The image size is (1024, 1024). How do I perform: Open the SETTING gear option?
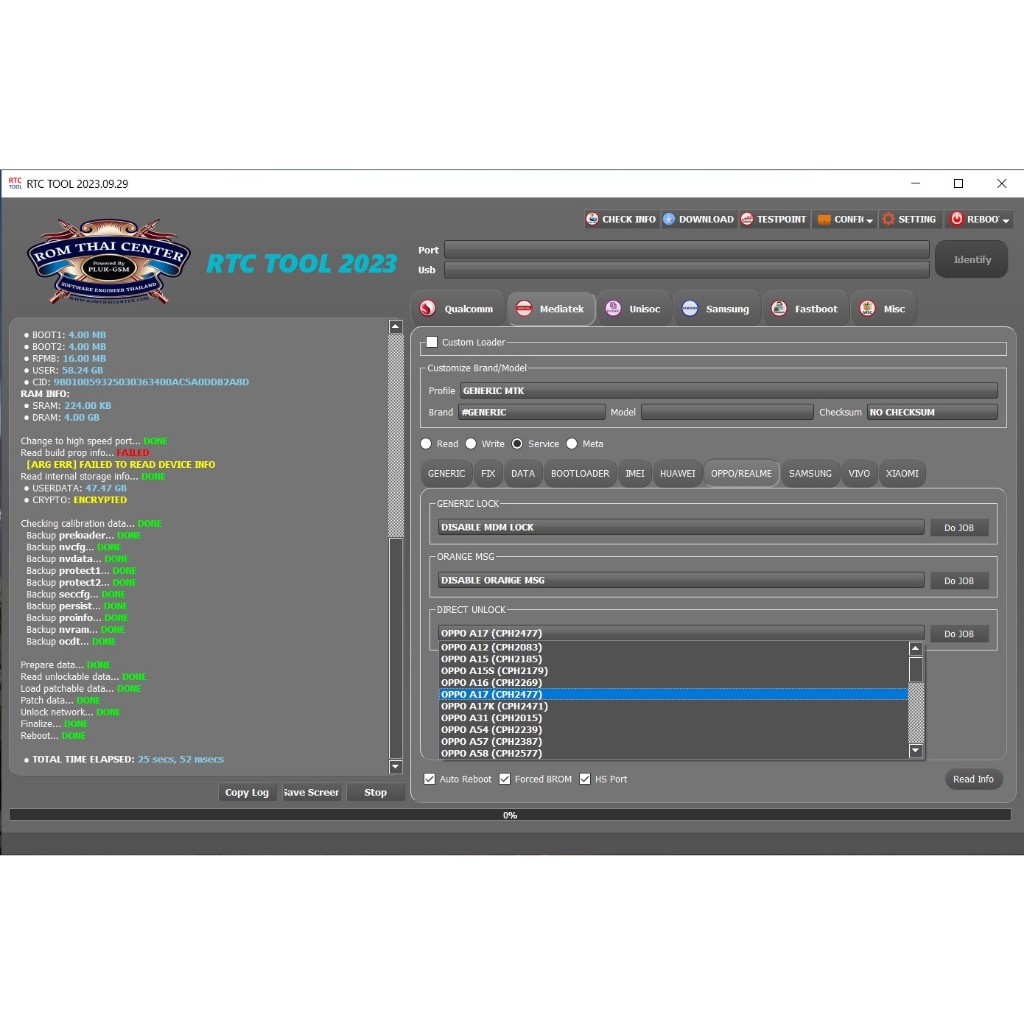click(x=909, y=219)
